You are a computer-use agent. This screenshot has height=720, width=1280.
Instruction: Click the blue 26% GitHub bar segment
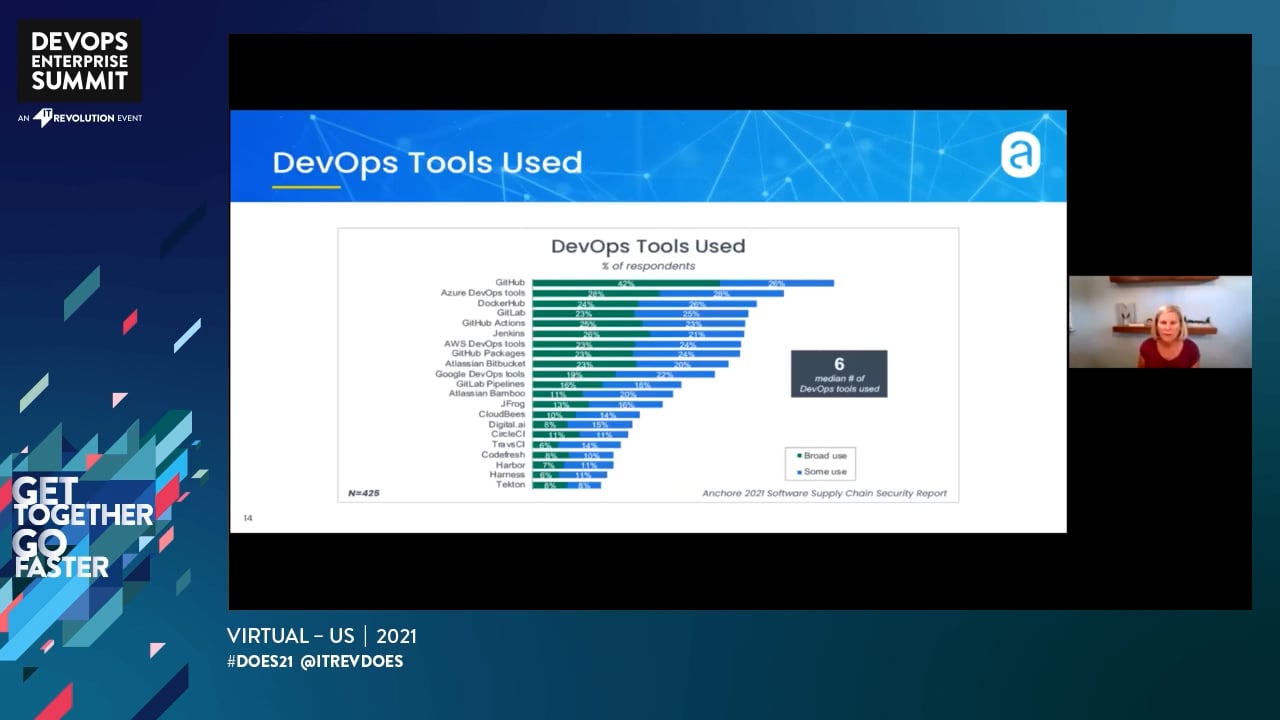[776, 283]
